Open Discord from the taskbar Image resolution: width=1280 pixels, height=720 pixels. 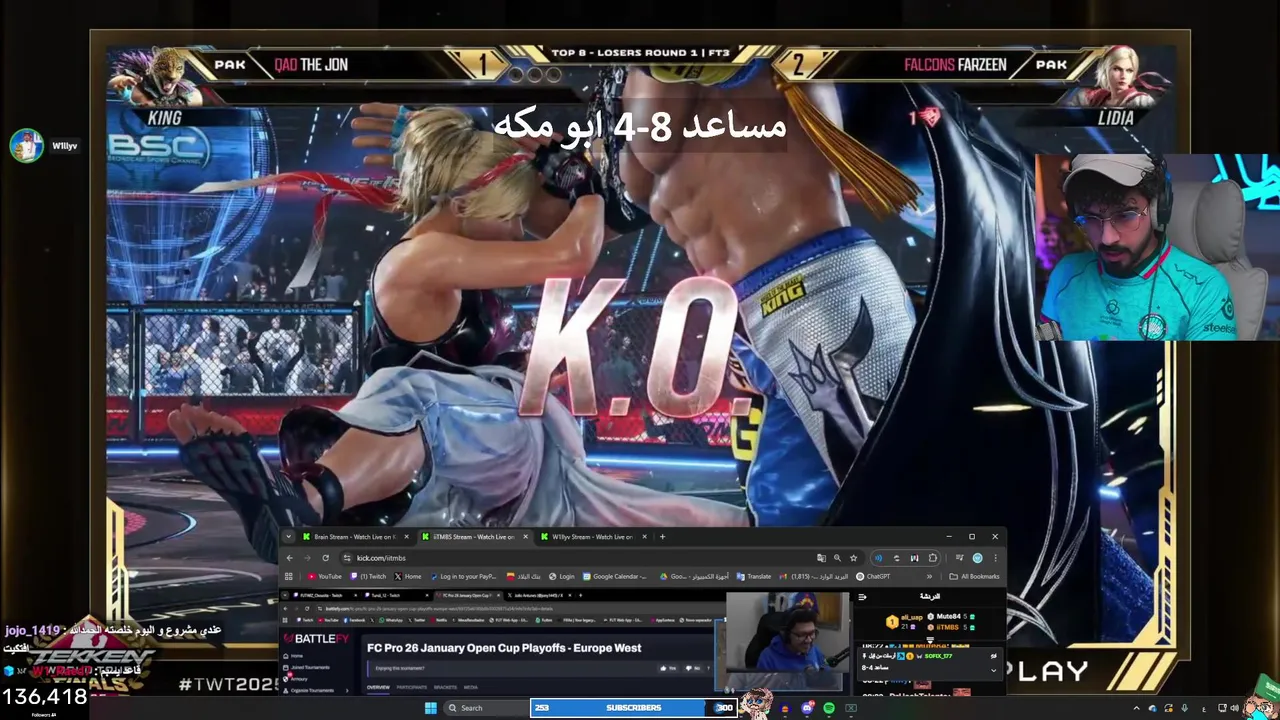807,708
